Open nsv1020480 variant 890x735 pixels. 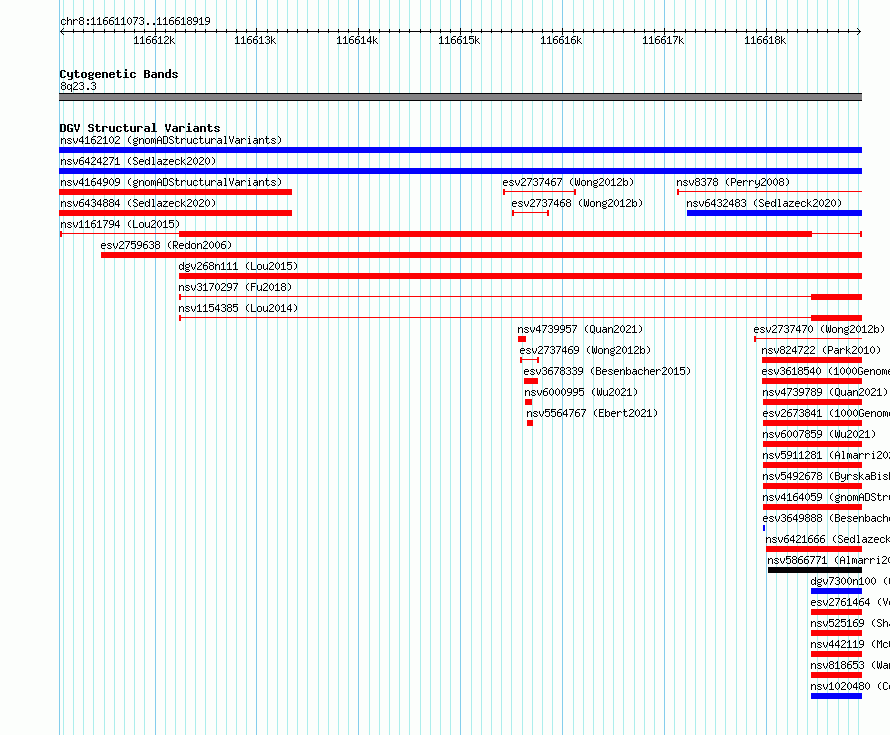(x=850, y=686)
